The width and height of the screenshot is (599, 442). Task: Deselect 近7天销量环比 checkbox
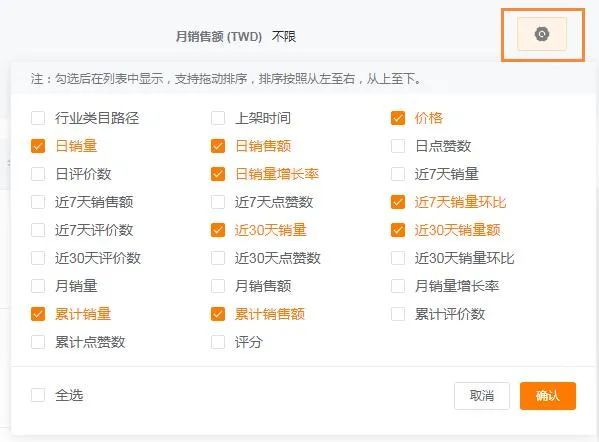[398, 202]
